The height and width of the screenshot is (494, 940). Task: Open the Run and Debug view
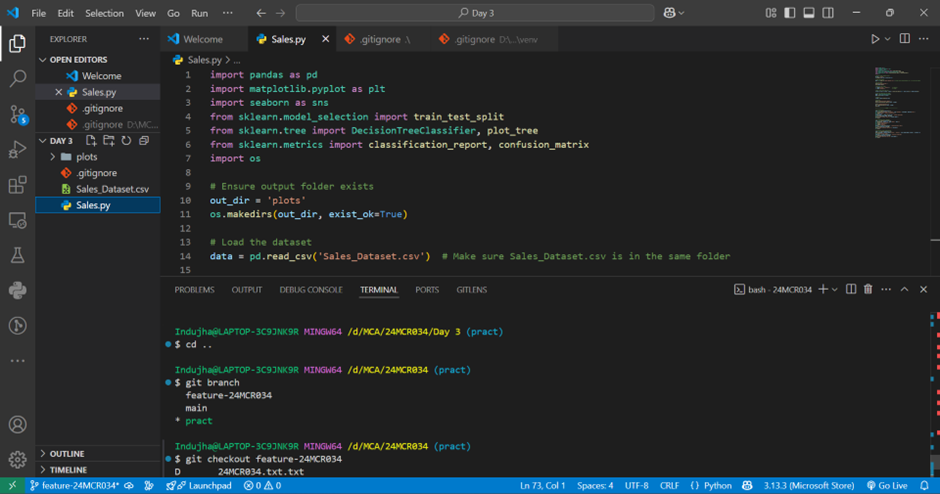(x=17, y=149)
